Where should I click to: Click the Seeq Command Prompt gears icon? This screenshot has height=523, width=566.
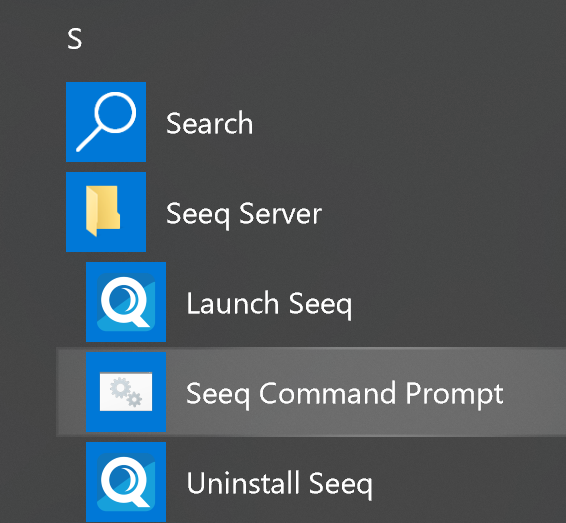tap(126, 392)
